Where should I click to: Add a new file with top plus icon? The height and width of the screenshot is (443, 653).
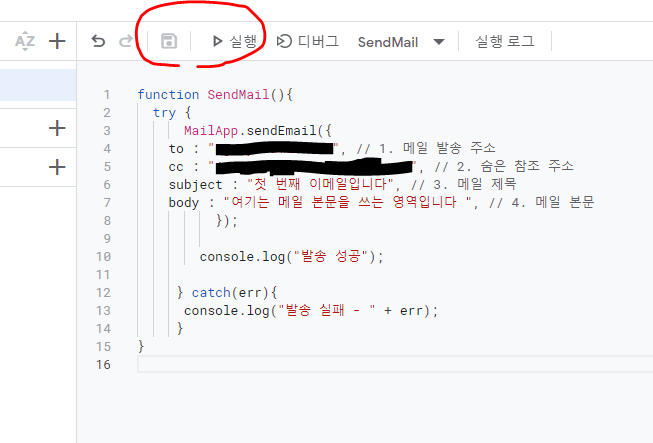pos(57,41)
